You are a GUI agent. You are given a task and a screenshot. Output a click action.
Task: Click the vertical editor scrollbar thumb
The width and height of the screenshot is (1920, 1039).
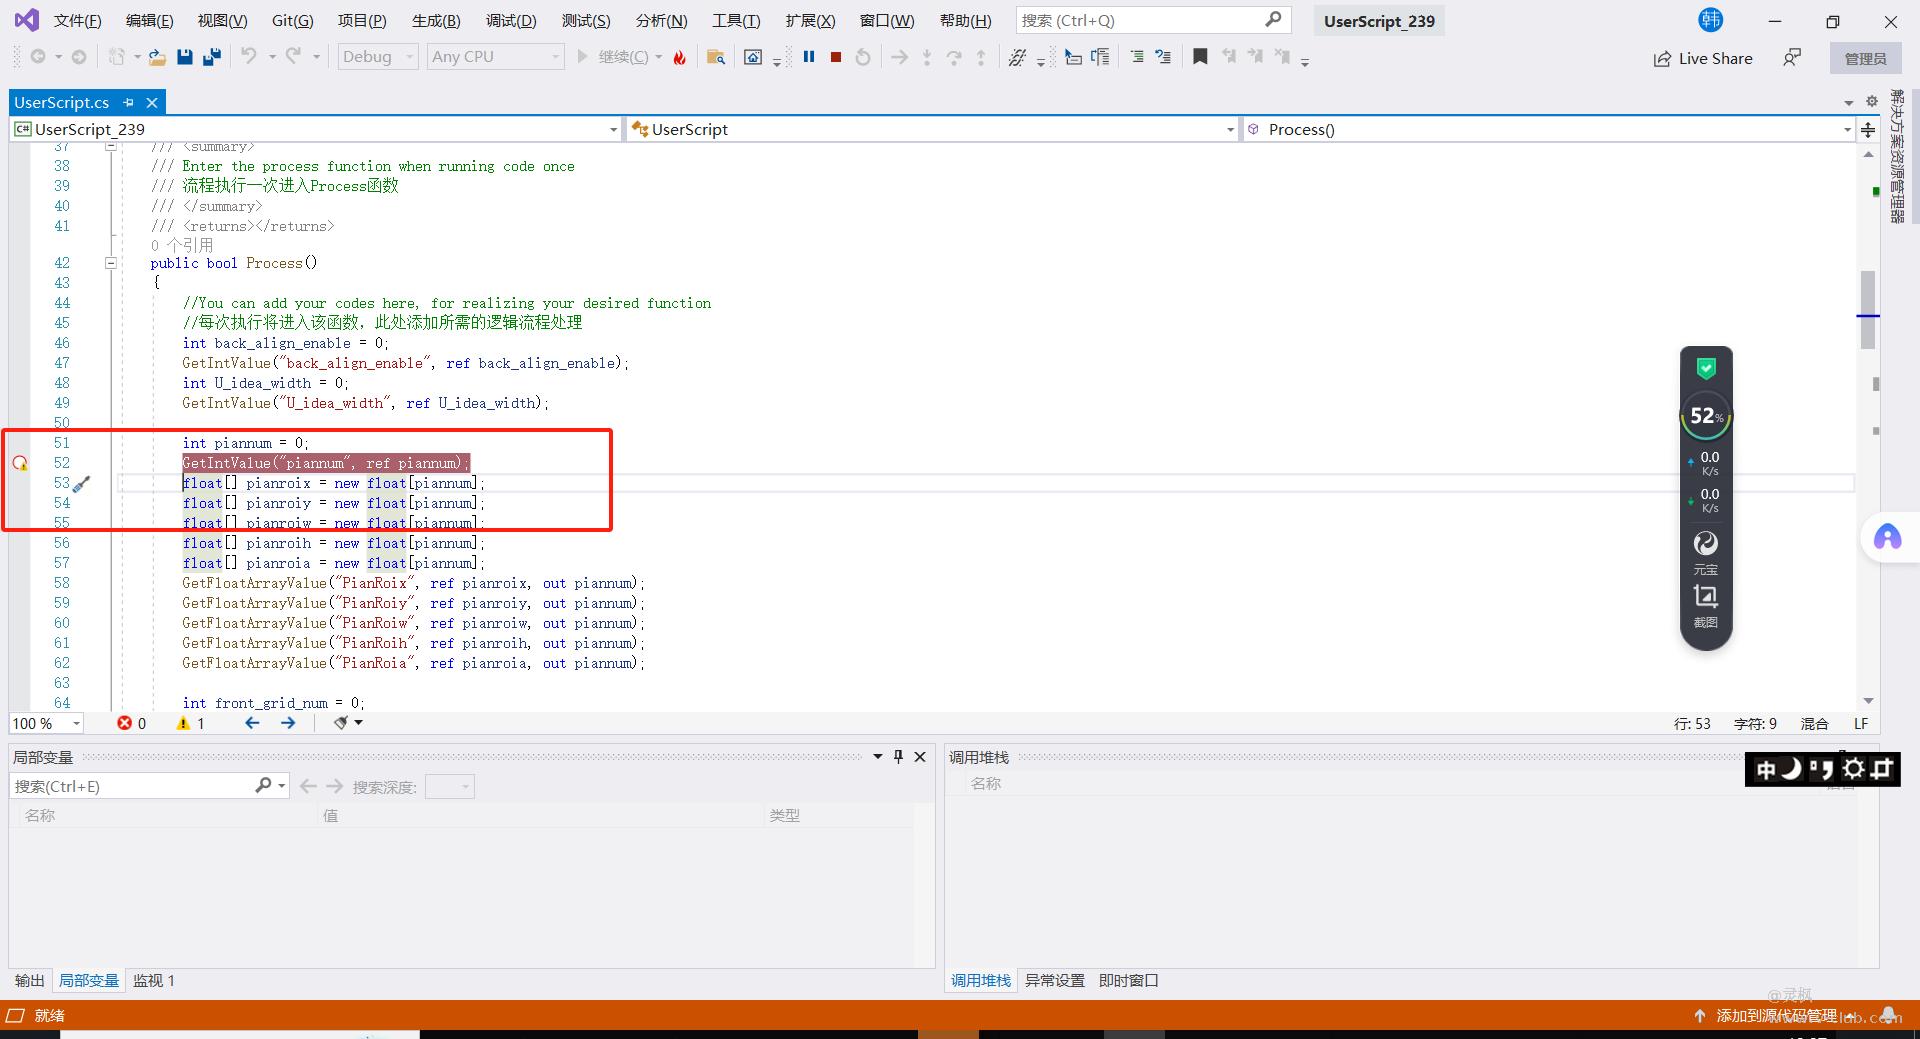pos(1868,309)
